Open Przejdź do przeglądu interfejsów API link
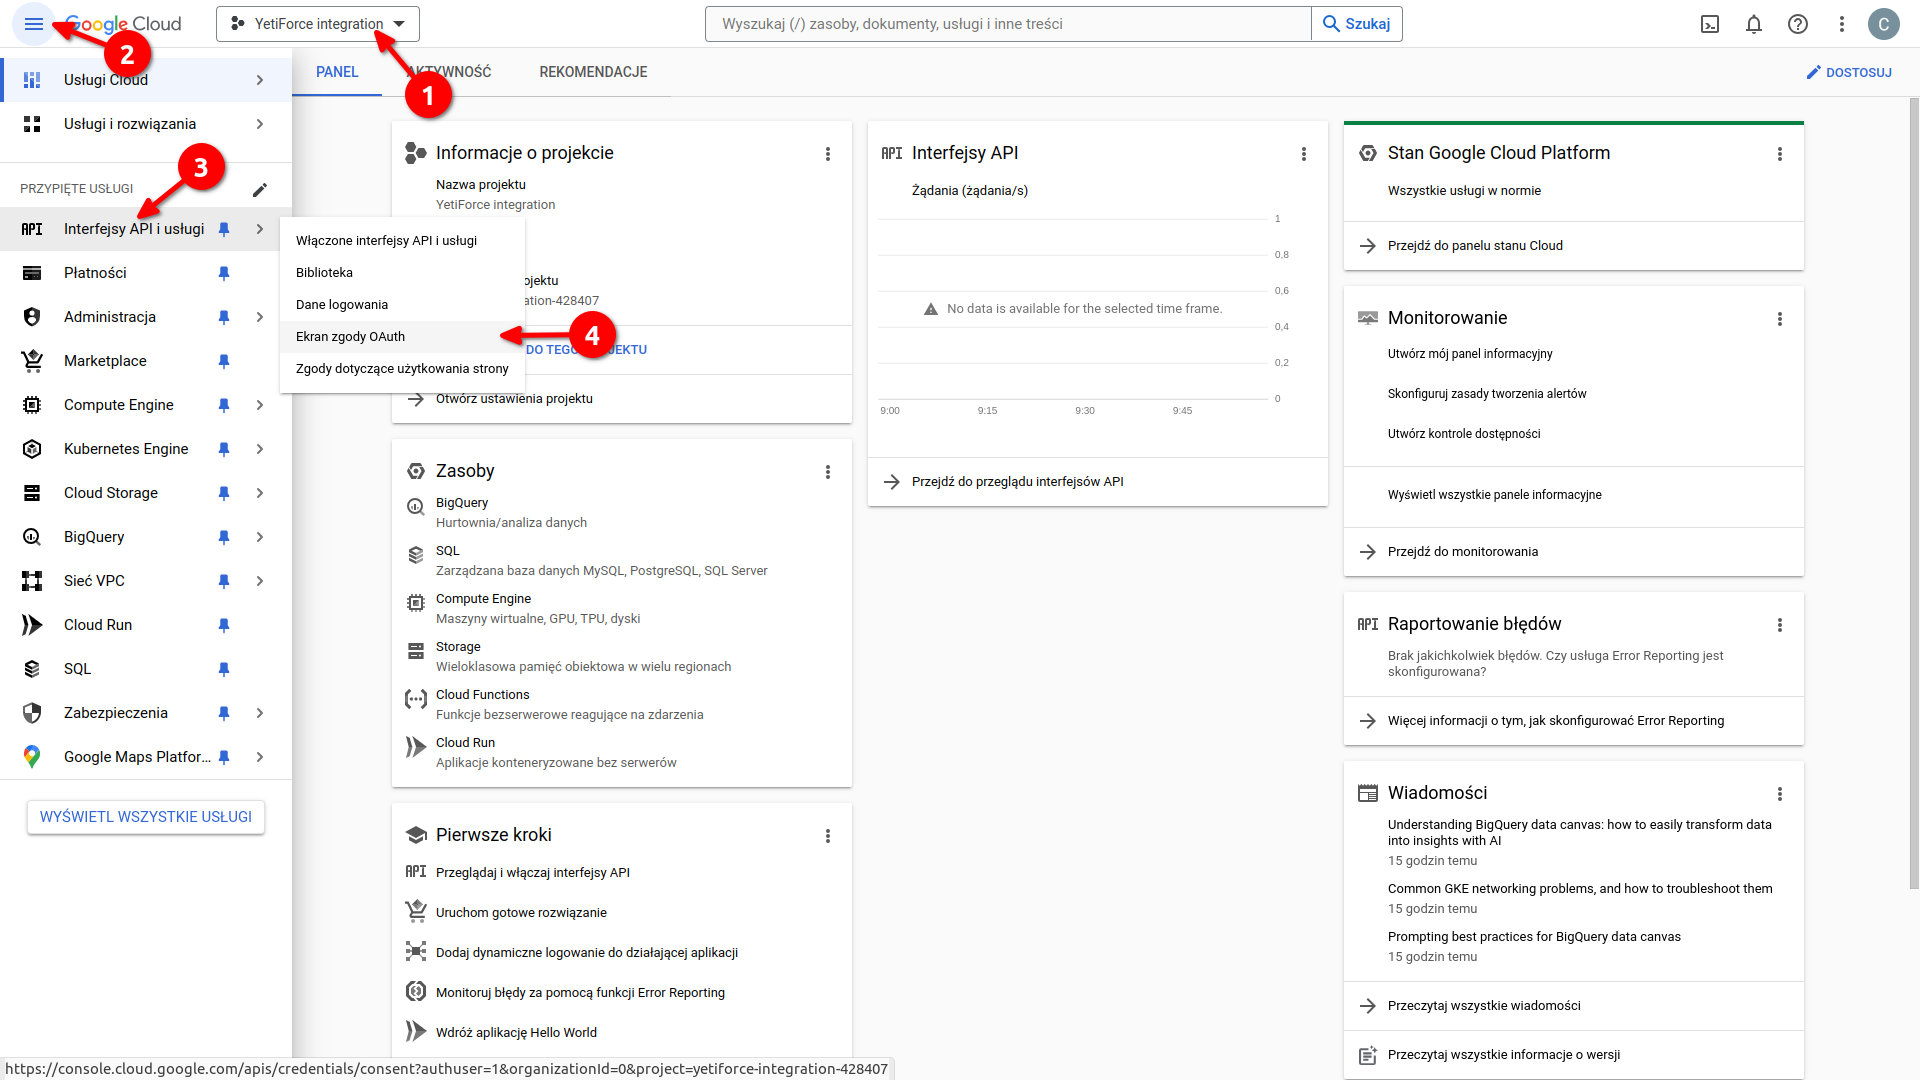Screen dimensions: 1920x1080 [x=1018, y=482]
